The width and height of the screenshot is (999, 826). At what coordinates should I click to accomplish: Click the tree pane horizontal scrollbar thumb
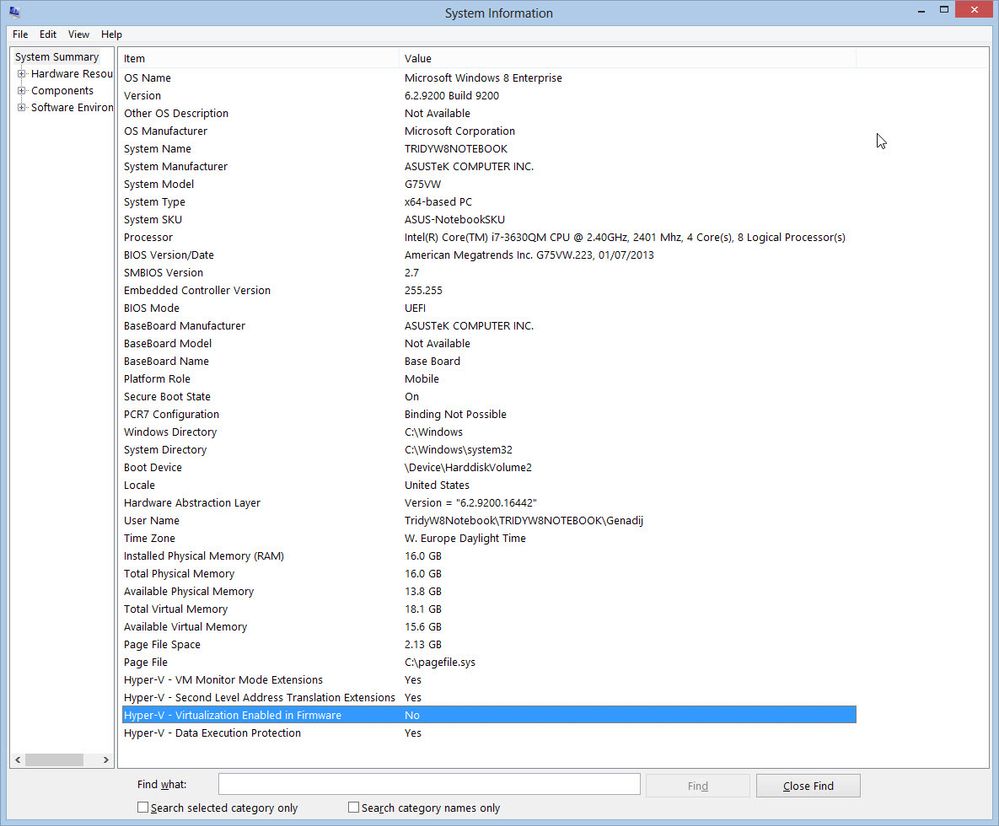tap(54, 760)
